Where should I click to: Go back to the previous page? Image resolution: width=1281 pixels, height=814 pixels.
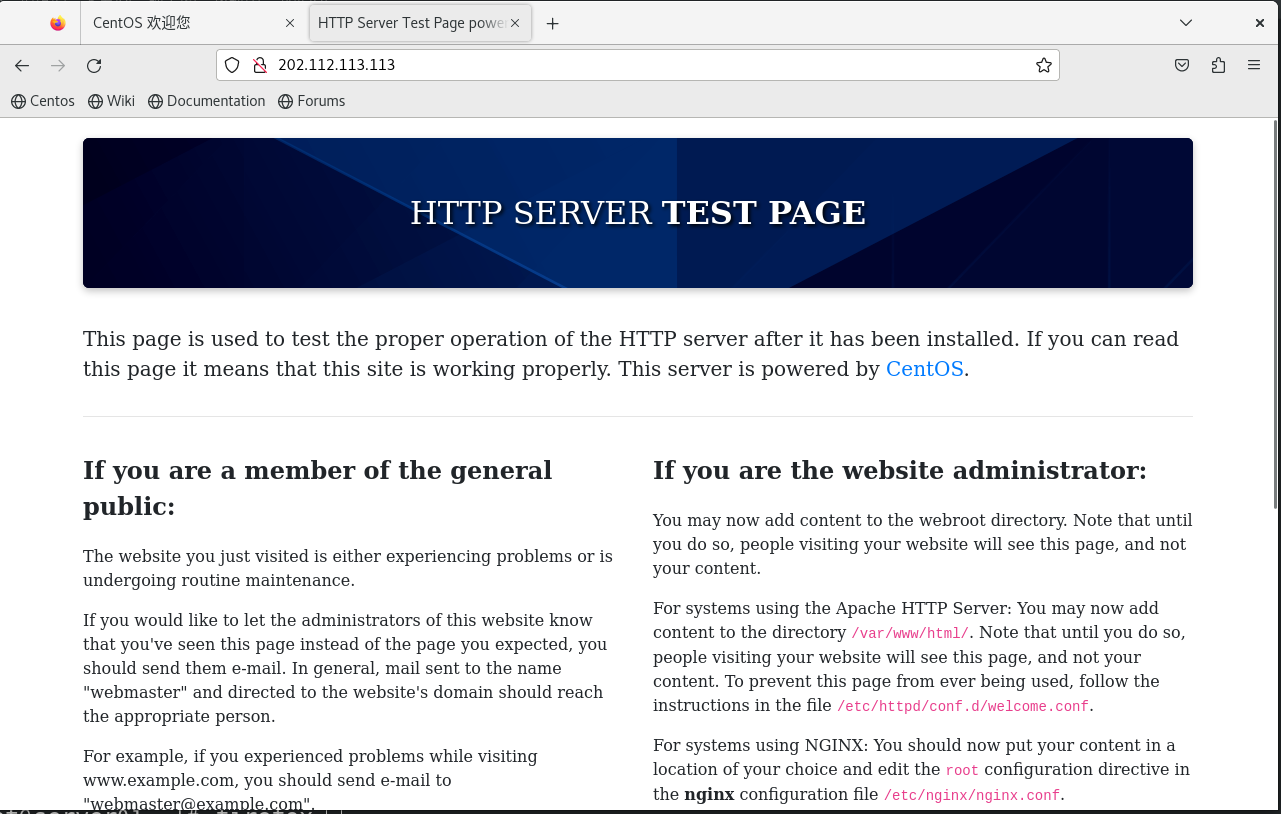coord(22,66)
